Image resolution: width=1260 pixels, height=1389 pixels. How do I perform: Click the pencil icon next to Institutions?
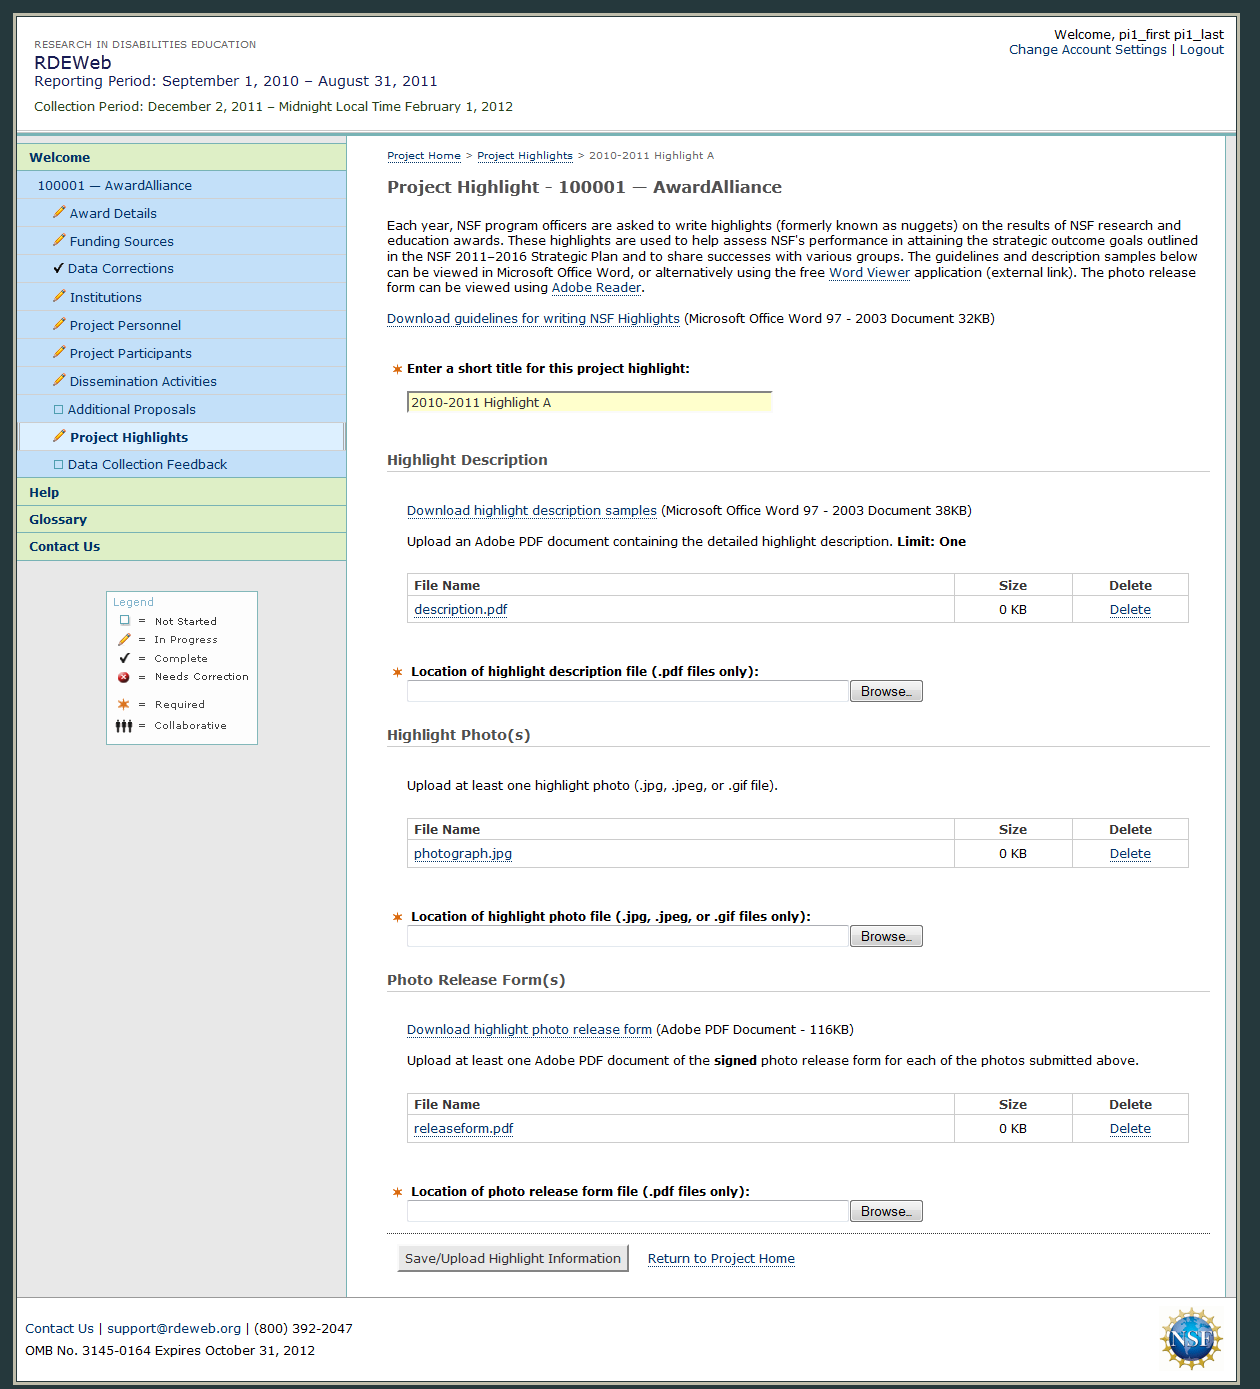[59, 296]
